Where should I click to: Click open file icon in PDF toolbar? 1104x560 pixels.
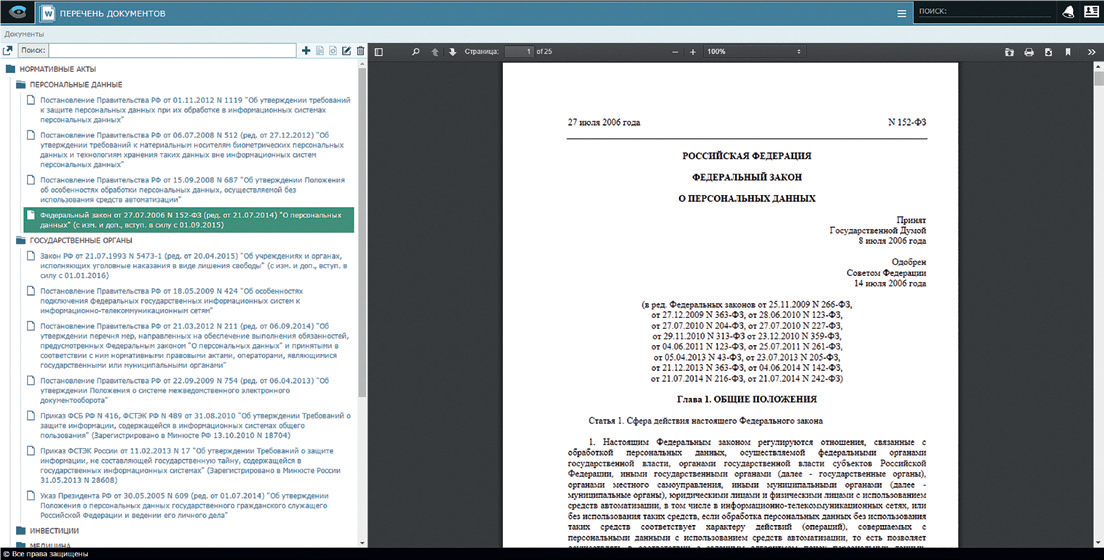(x=1009, y=52)
